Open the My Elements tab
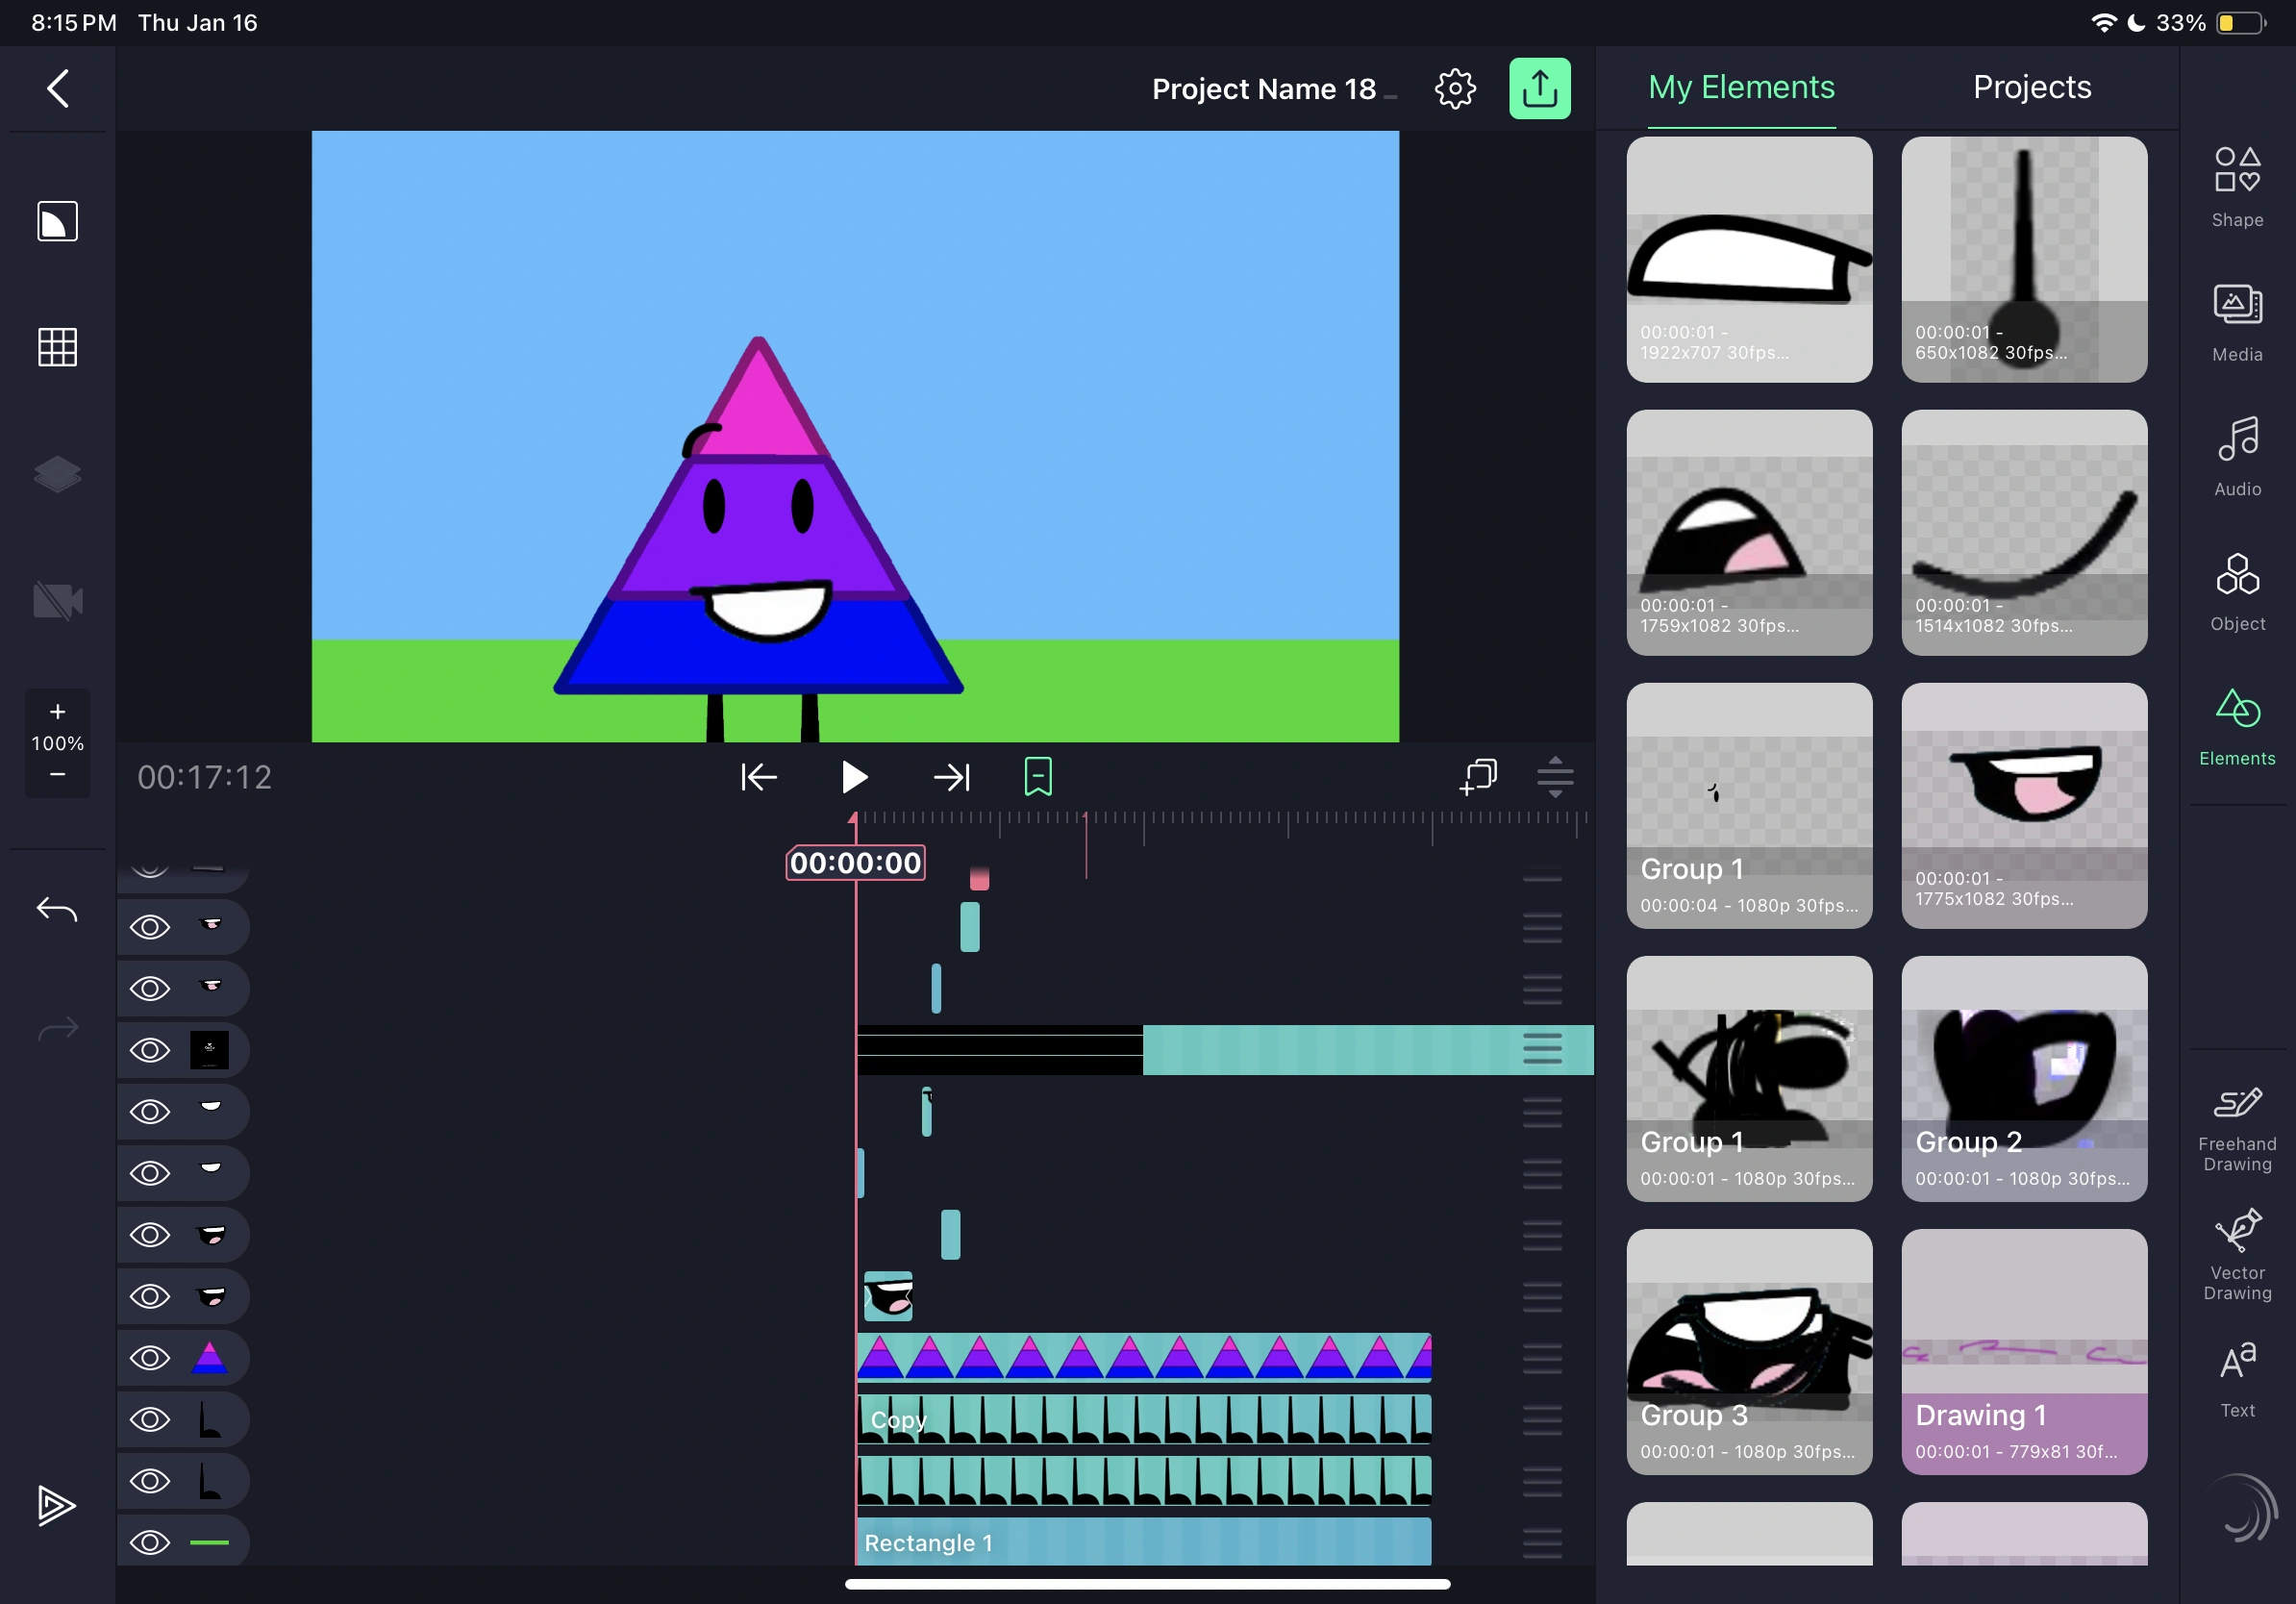The height and width of the screenshot is (1604, 2296). (x=1740, y=87)
